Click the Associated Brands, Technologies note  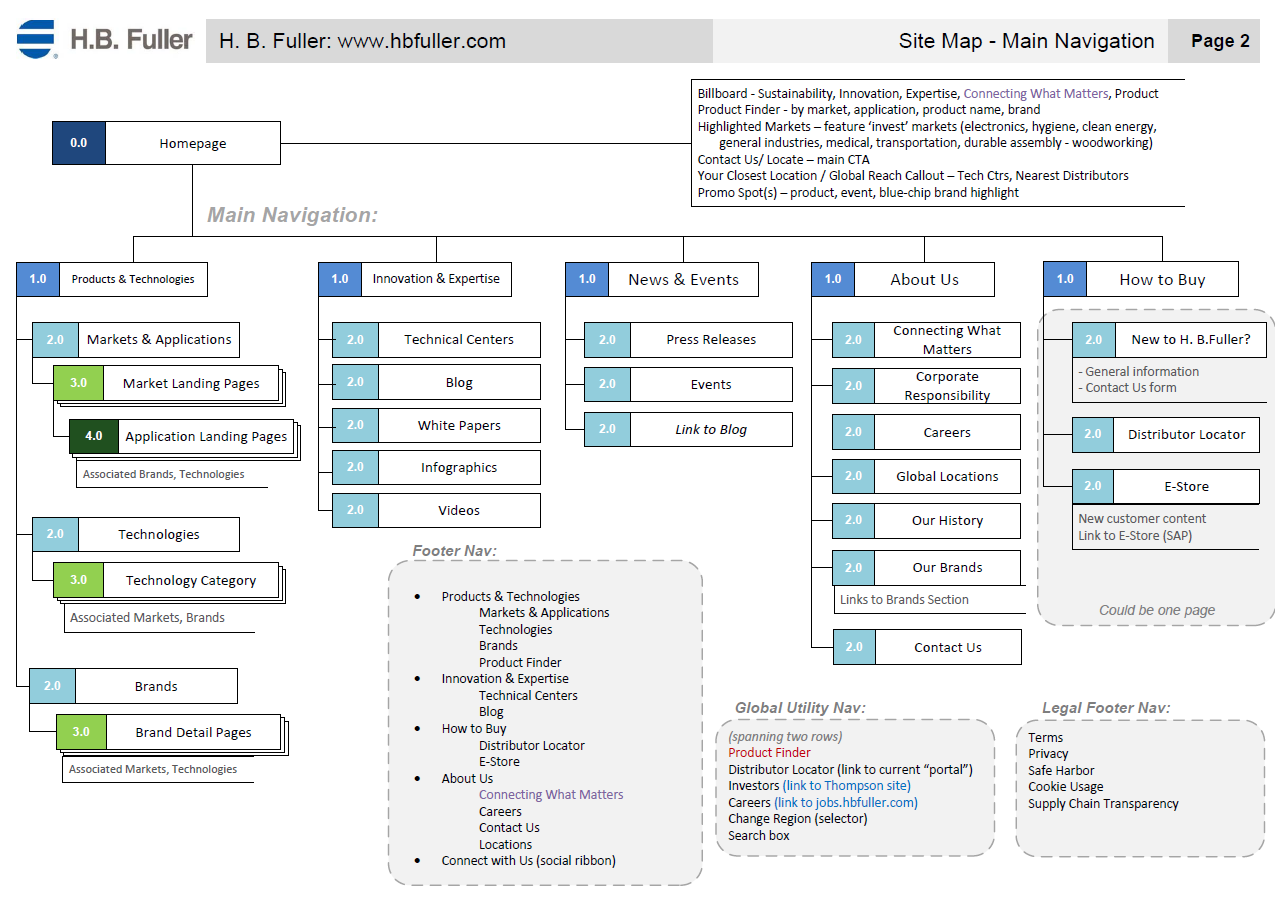pyautogui.click(x=163, y=474)
